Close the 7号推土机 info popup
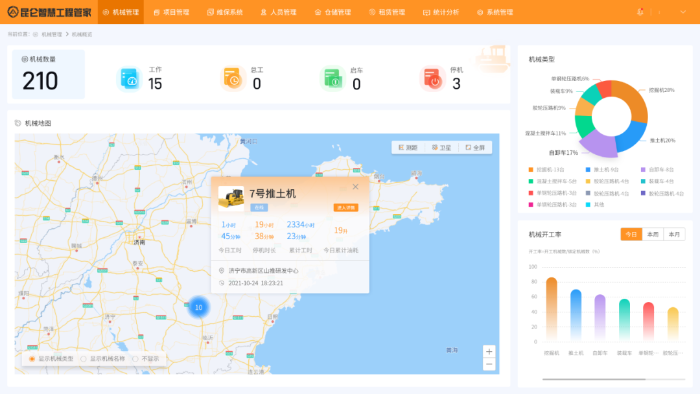Viewport: 700px width, 394px height. (x=355, y=187)
